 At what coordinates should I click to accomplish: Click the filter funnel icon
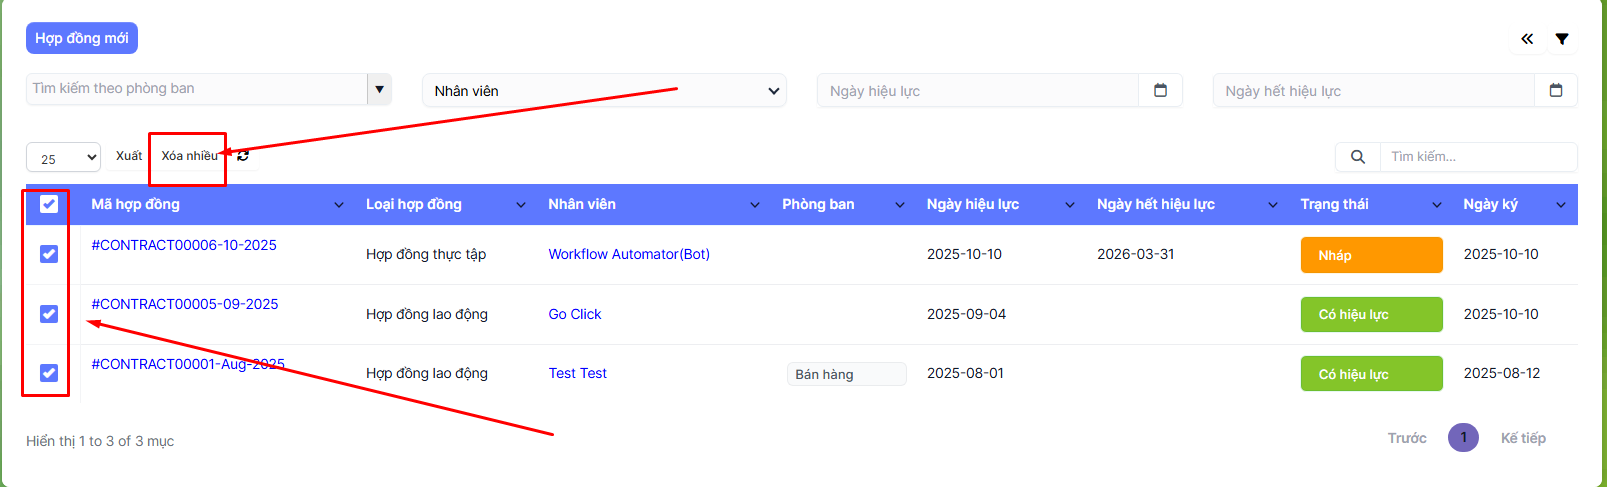pos(1561,39)
